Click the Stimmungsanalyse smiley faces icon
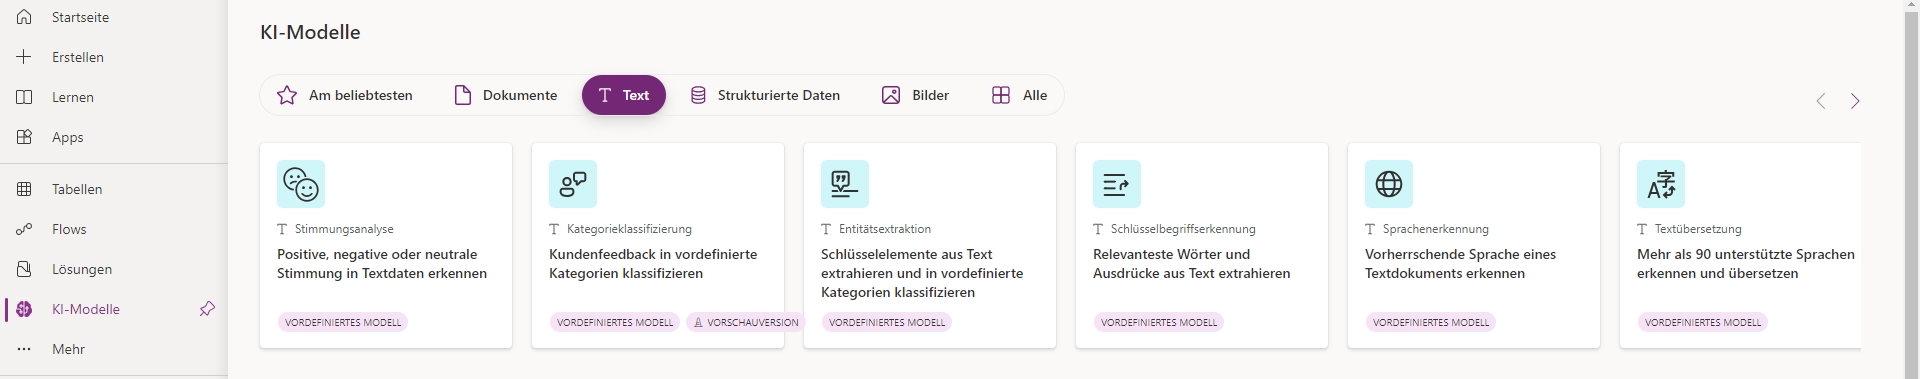The image size is (1920, 379). pos(301,184)
